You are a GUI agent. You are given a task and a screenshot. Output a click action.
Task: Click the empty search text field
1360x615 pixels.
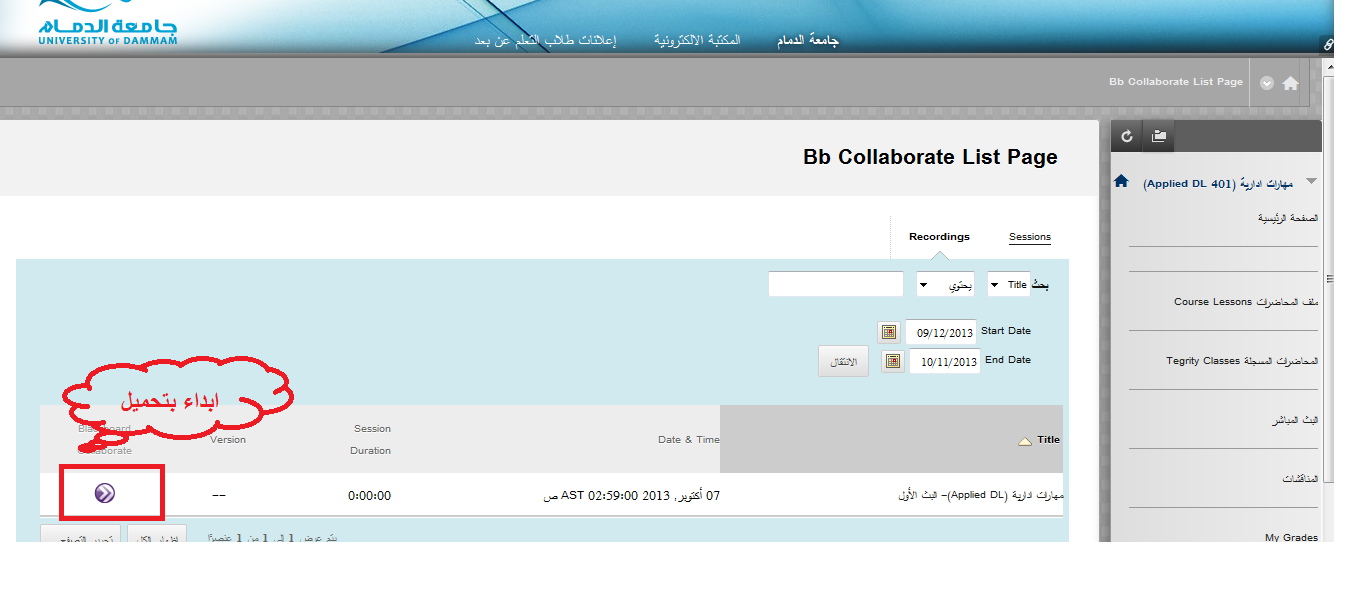[x=836, y=285]
